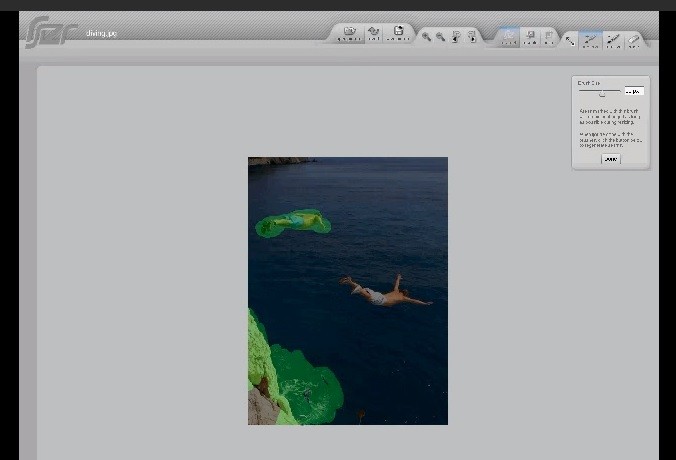Open an image with the folder icon

[x=349, y=33]
